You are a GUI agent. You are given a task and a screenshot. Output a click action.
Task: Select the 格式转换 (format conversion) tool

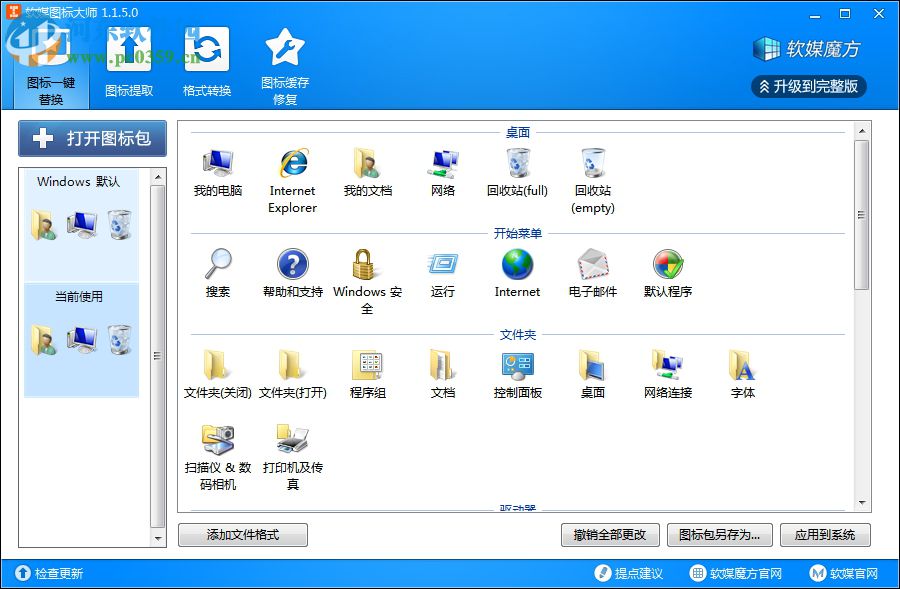[x=206, y=60]
